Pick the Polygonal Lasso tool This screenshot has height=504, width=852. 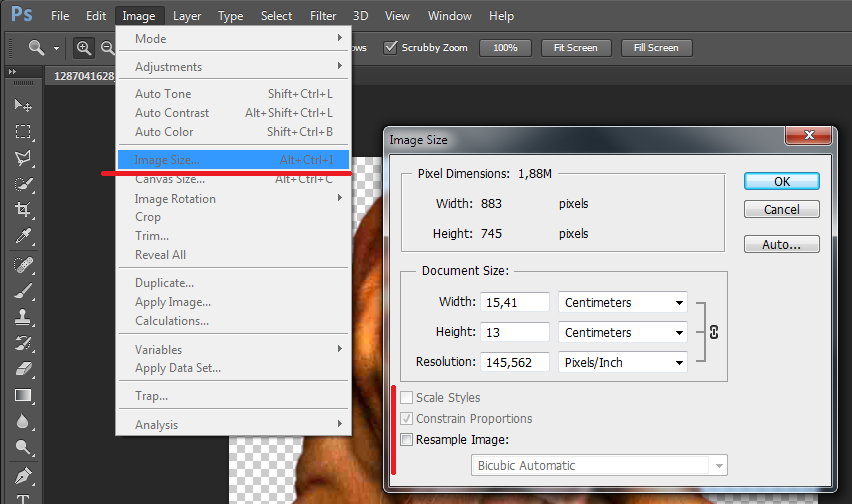click(23, 158)
